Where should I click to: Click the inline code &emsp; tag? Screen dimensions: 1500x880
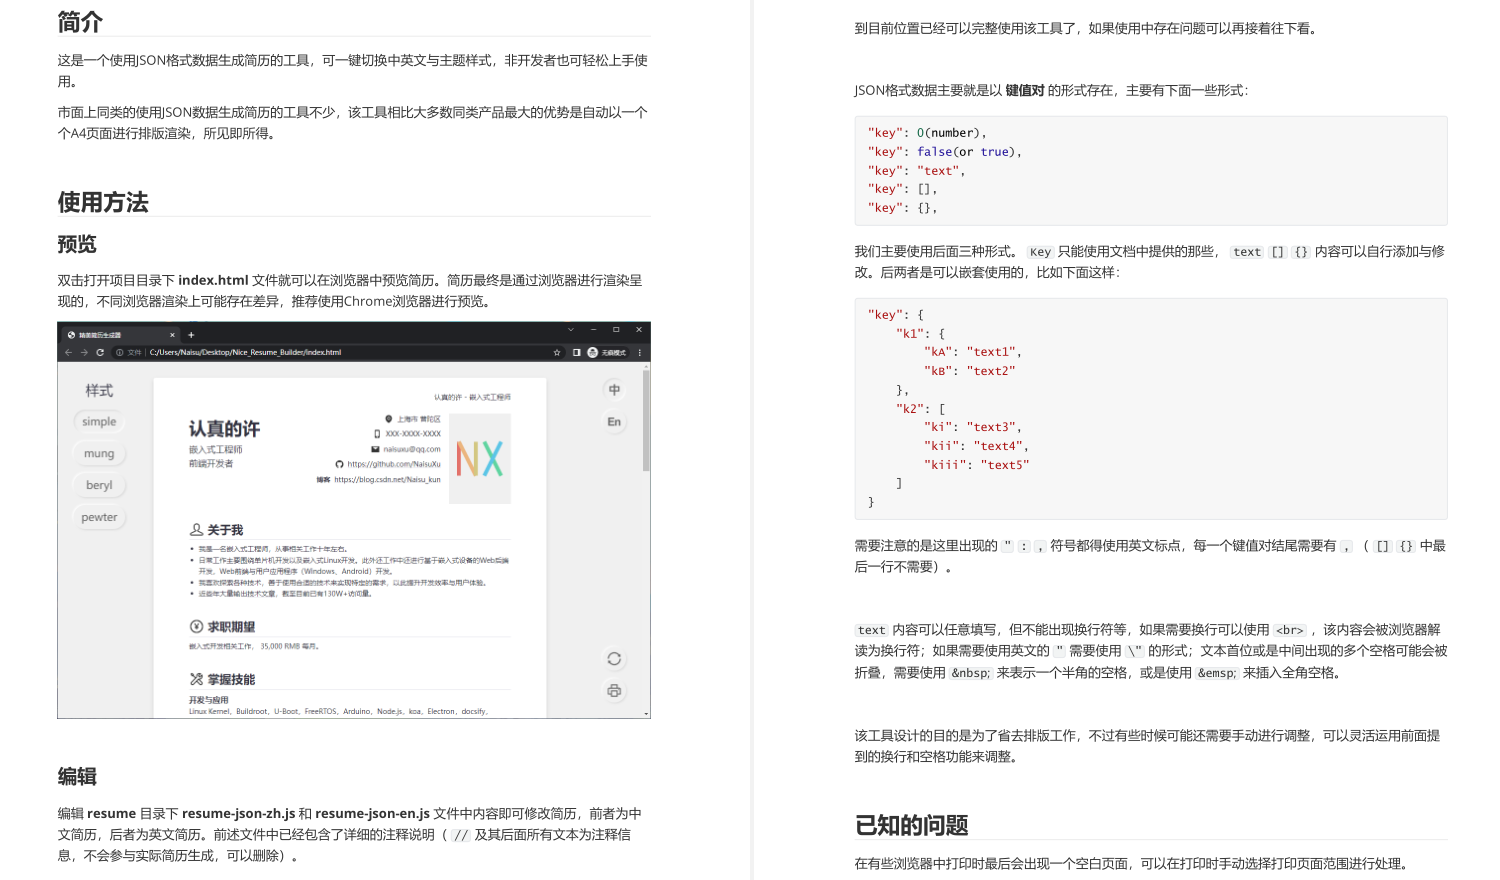tap(1217, 673)
